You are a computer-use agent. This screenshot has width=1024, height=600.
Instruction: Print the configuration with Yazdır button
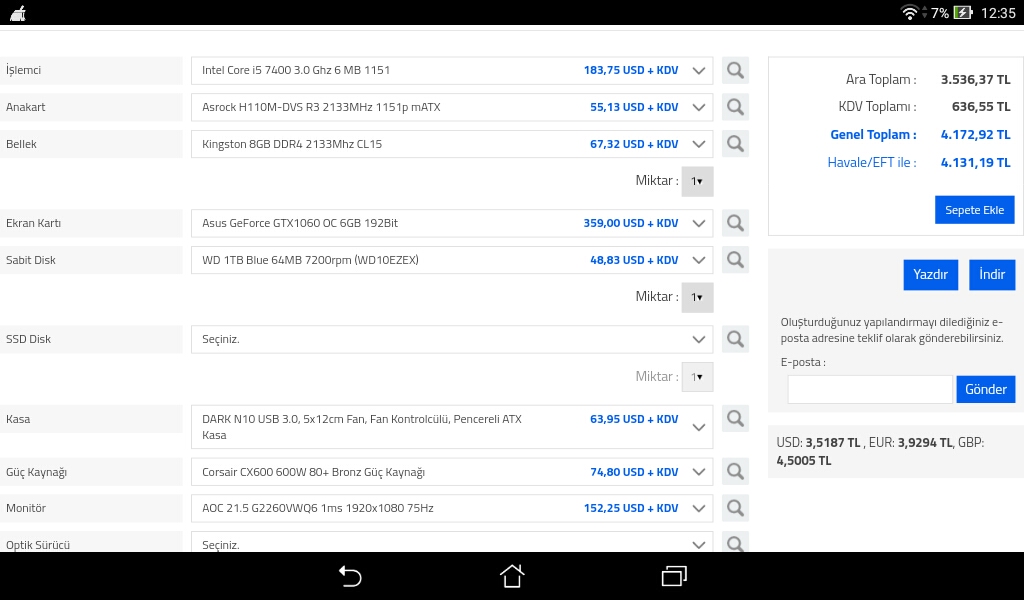[x=931, y=274]
